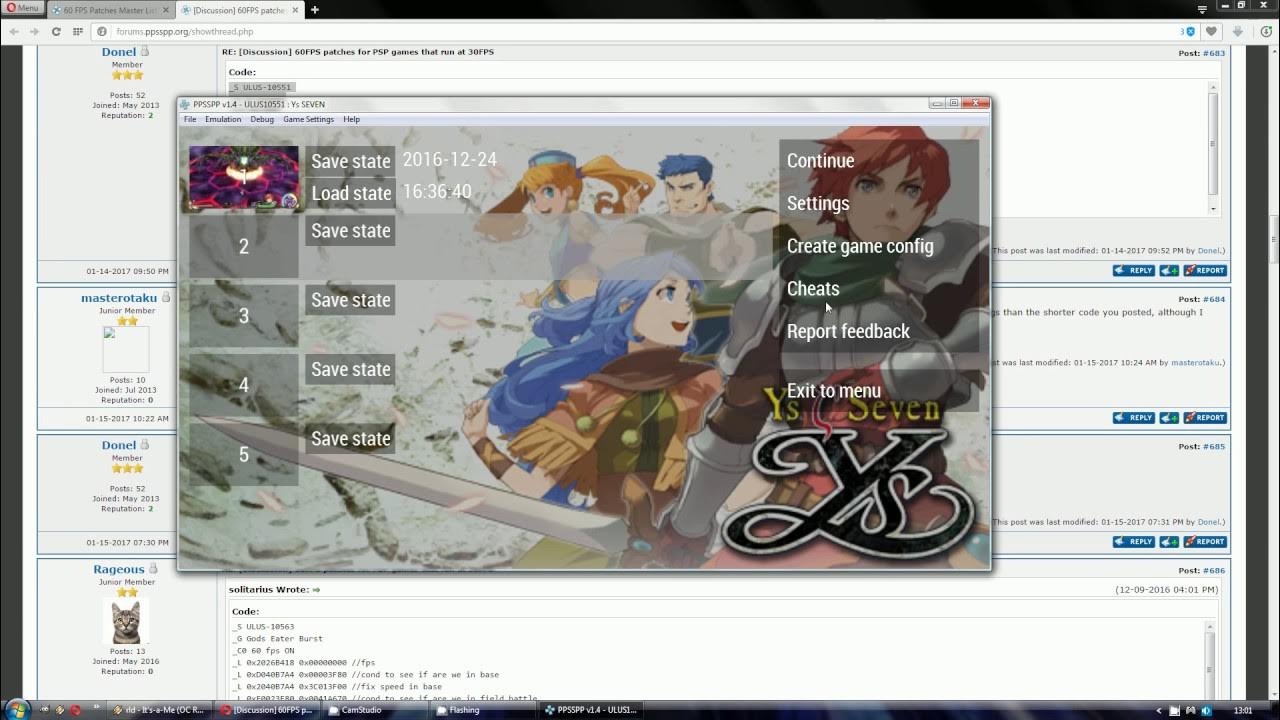
Task: Load state from slot 1
Action: (350, 193)
